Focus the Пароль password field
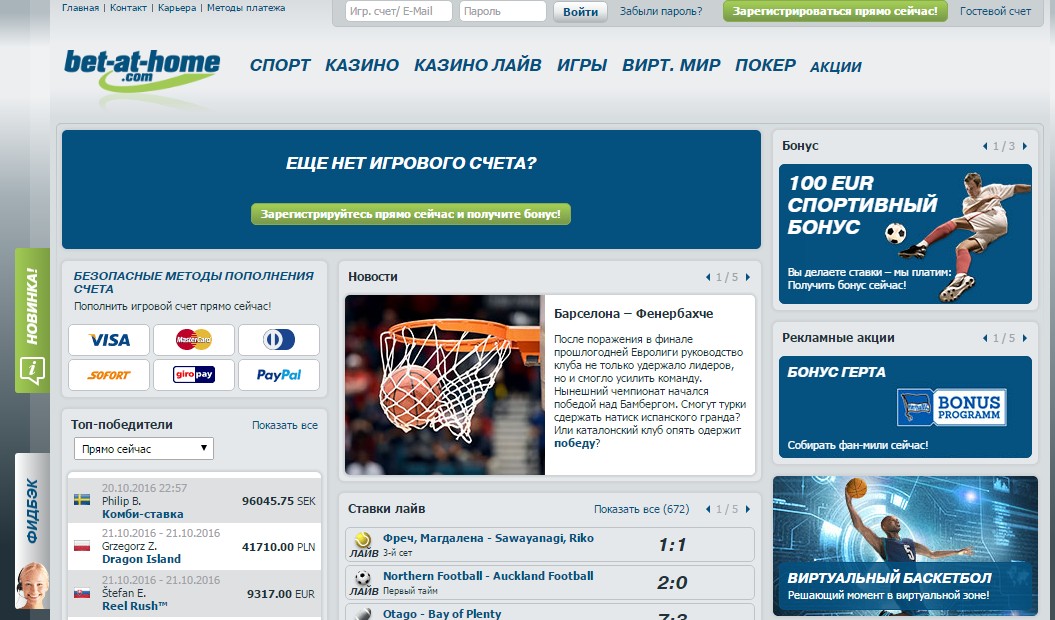 (x=503, y=11)
